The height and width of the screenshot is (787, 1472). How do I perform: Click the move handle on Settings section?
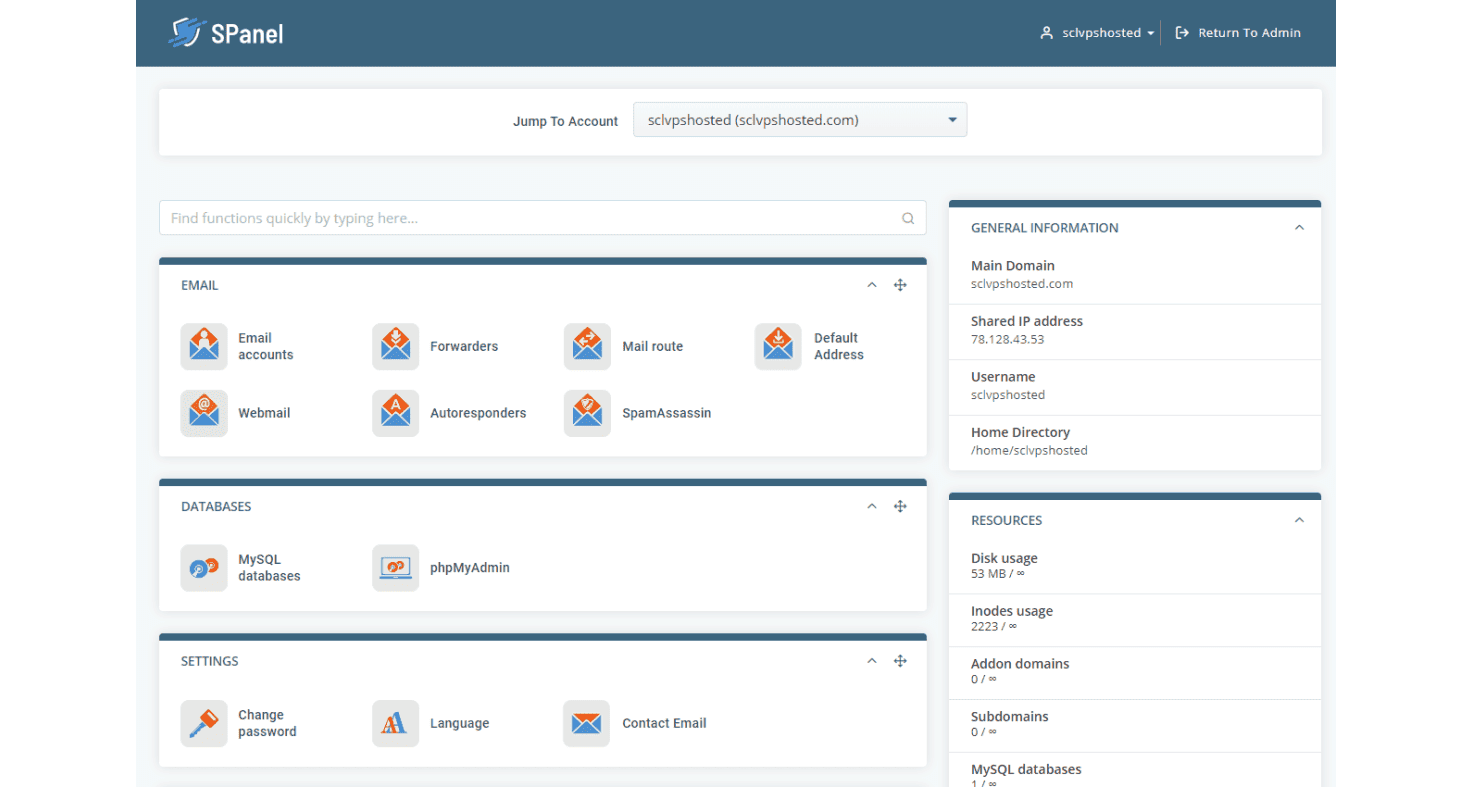900,661
